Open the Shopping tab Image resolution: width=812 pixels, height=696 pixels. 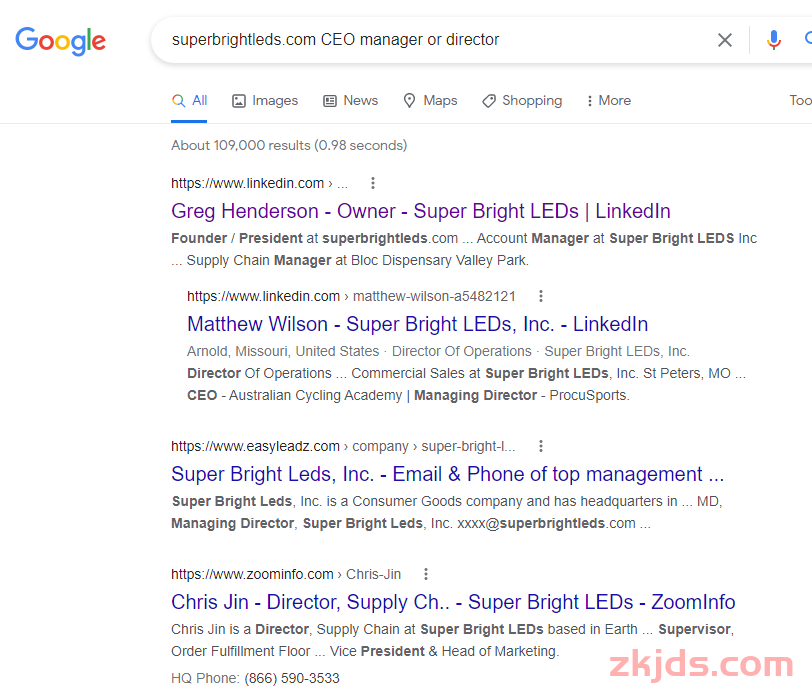pyautogui.click(x=522, y=100)
